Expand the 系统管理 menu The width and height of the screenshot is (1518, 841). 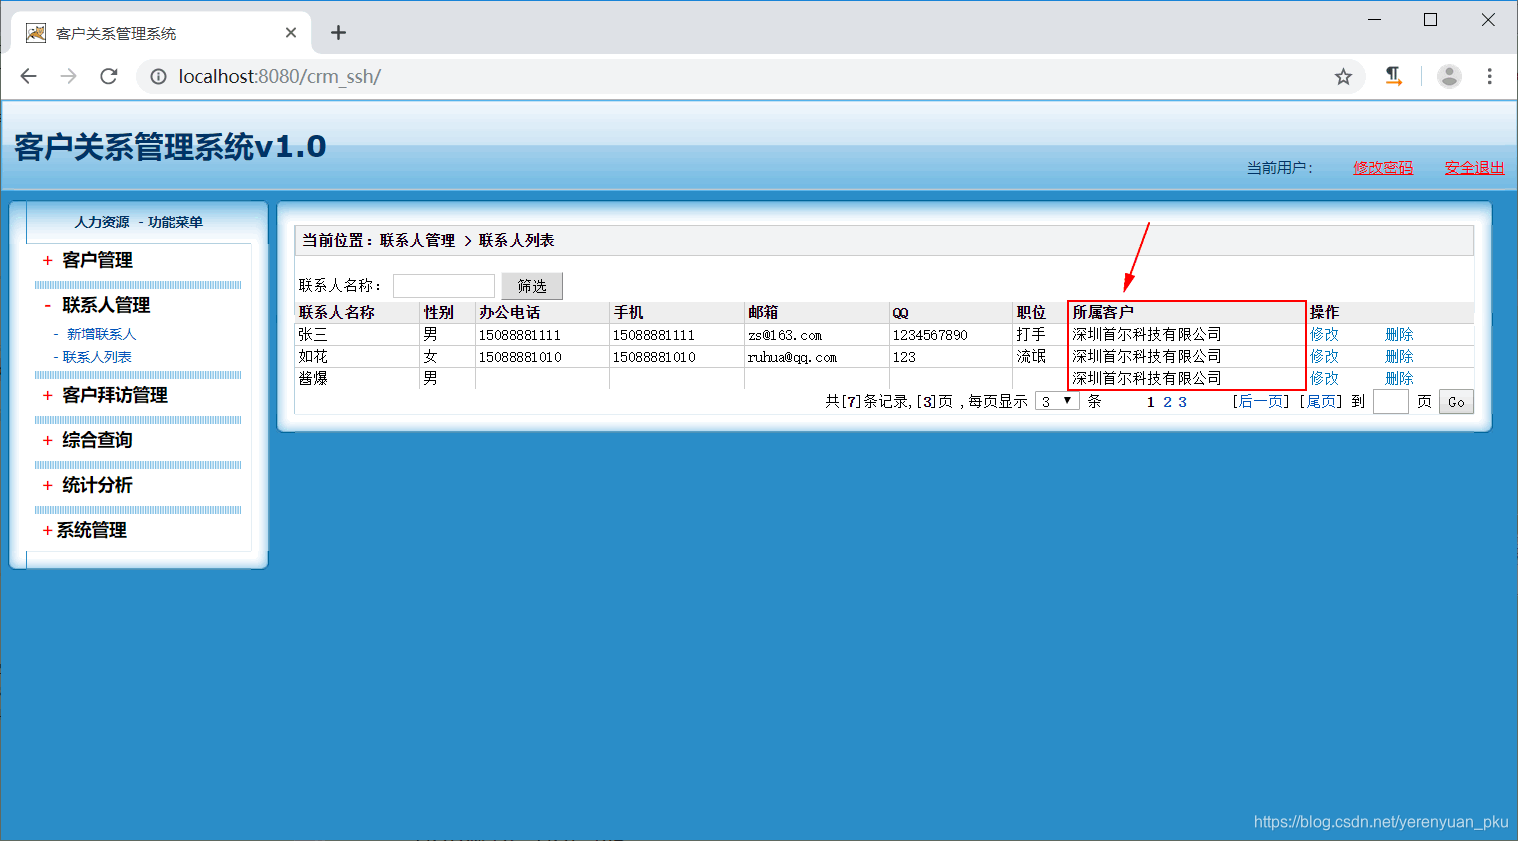91,530
